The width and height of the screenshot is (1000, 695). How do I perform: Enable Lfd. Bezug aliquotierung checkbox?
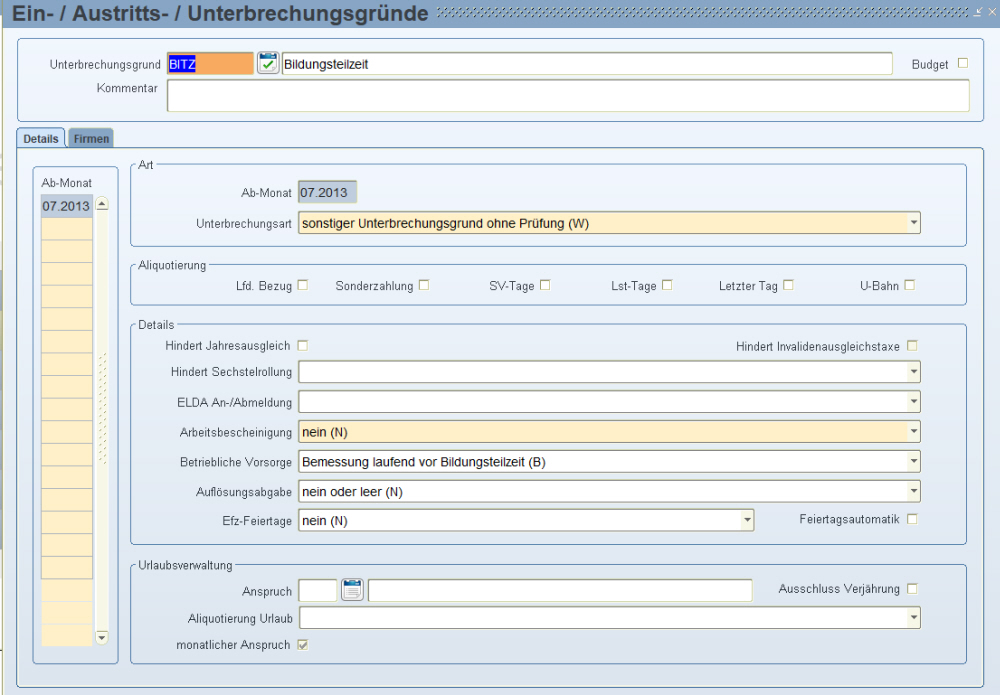[x=303, y=285]
